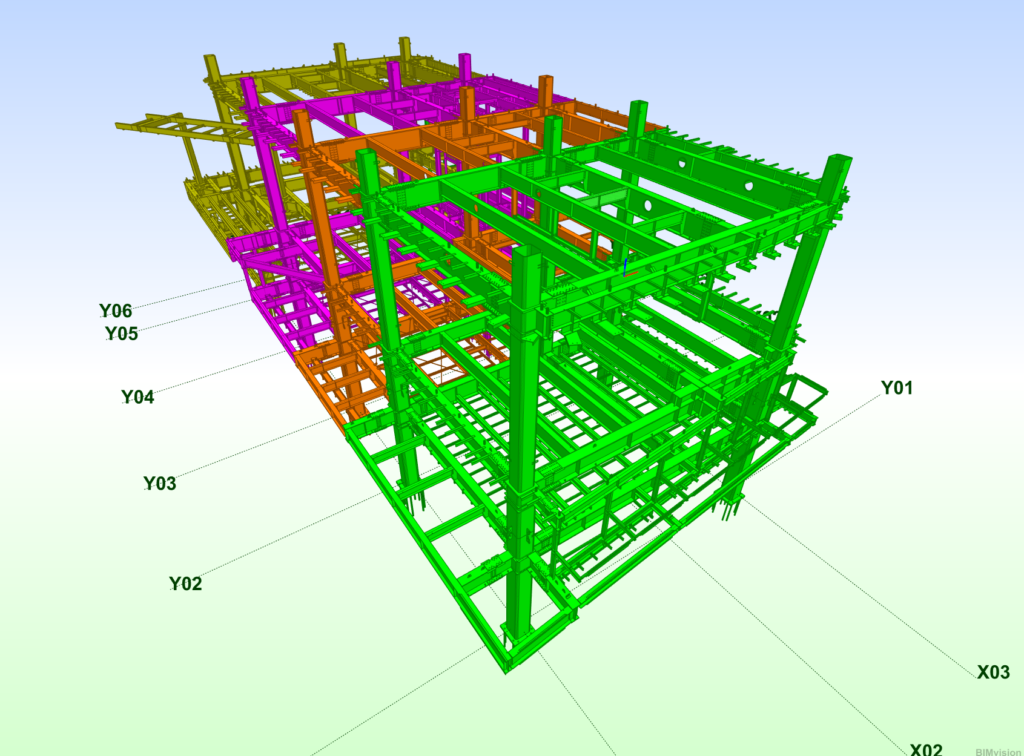Select the X02 grid axis label
This screenshot has height=756, width=1024.
(x=926, y=748)
